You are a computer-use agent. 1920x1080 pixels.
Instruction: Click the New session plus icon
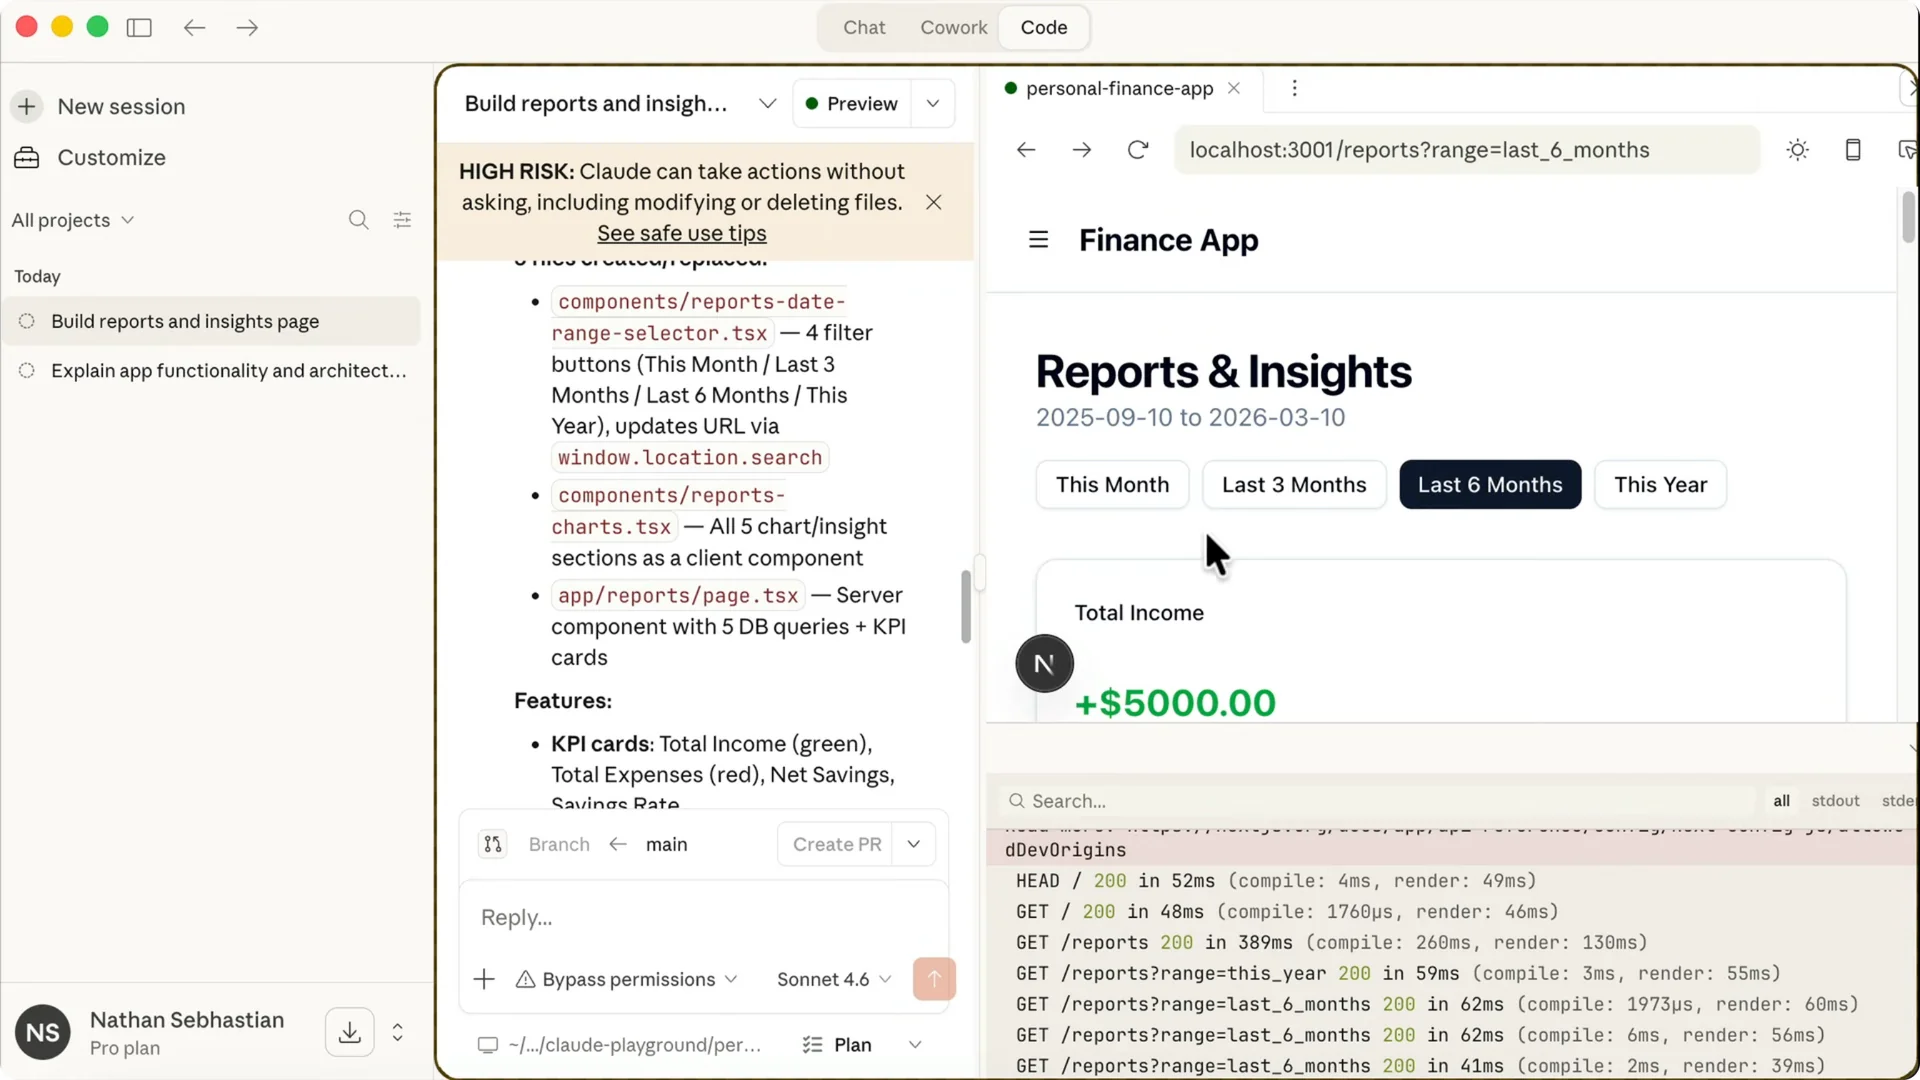point(27,106)
